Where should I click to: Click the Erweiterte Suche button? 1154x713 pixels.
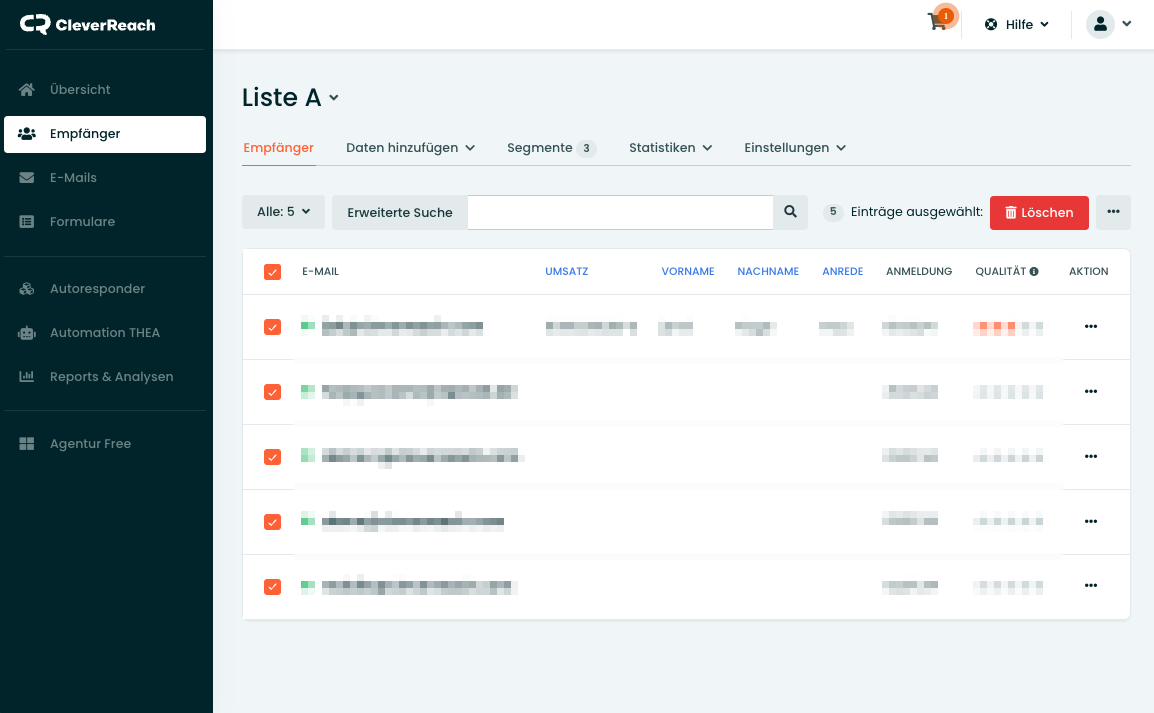point(399,212)
